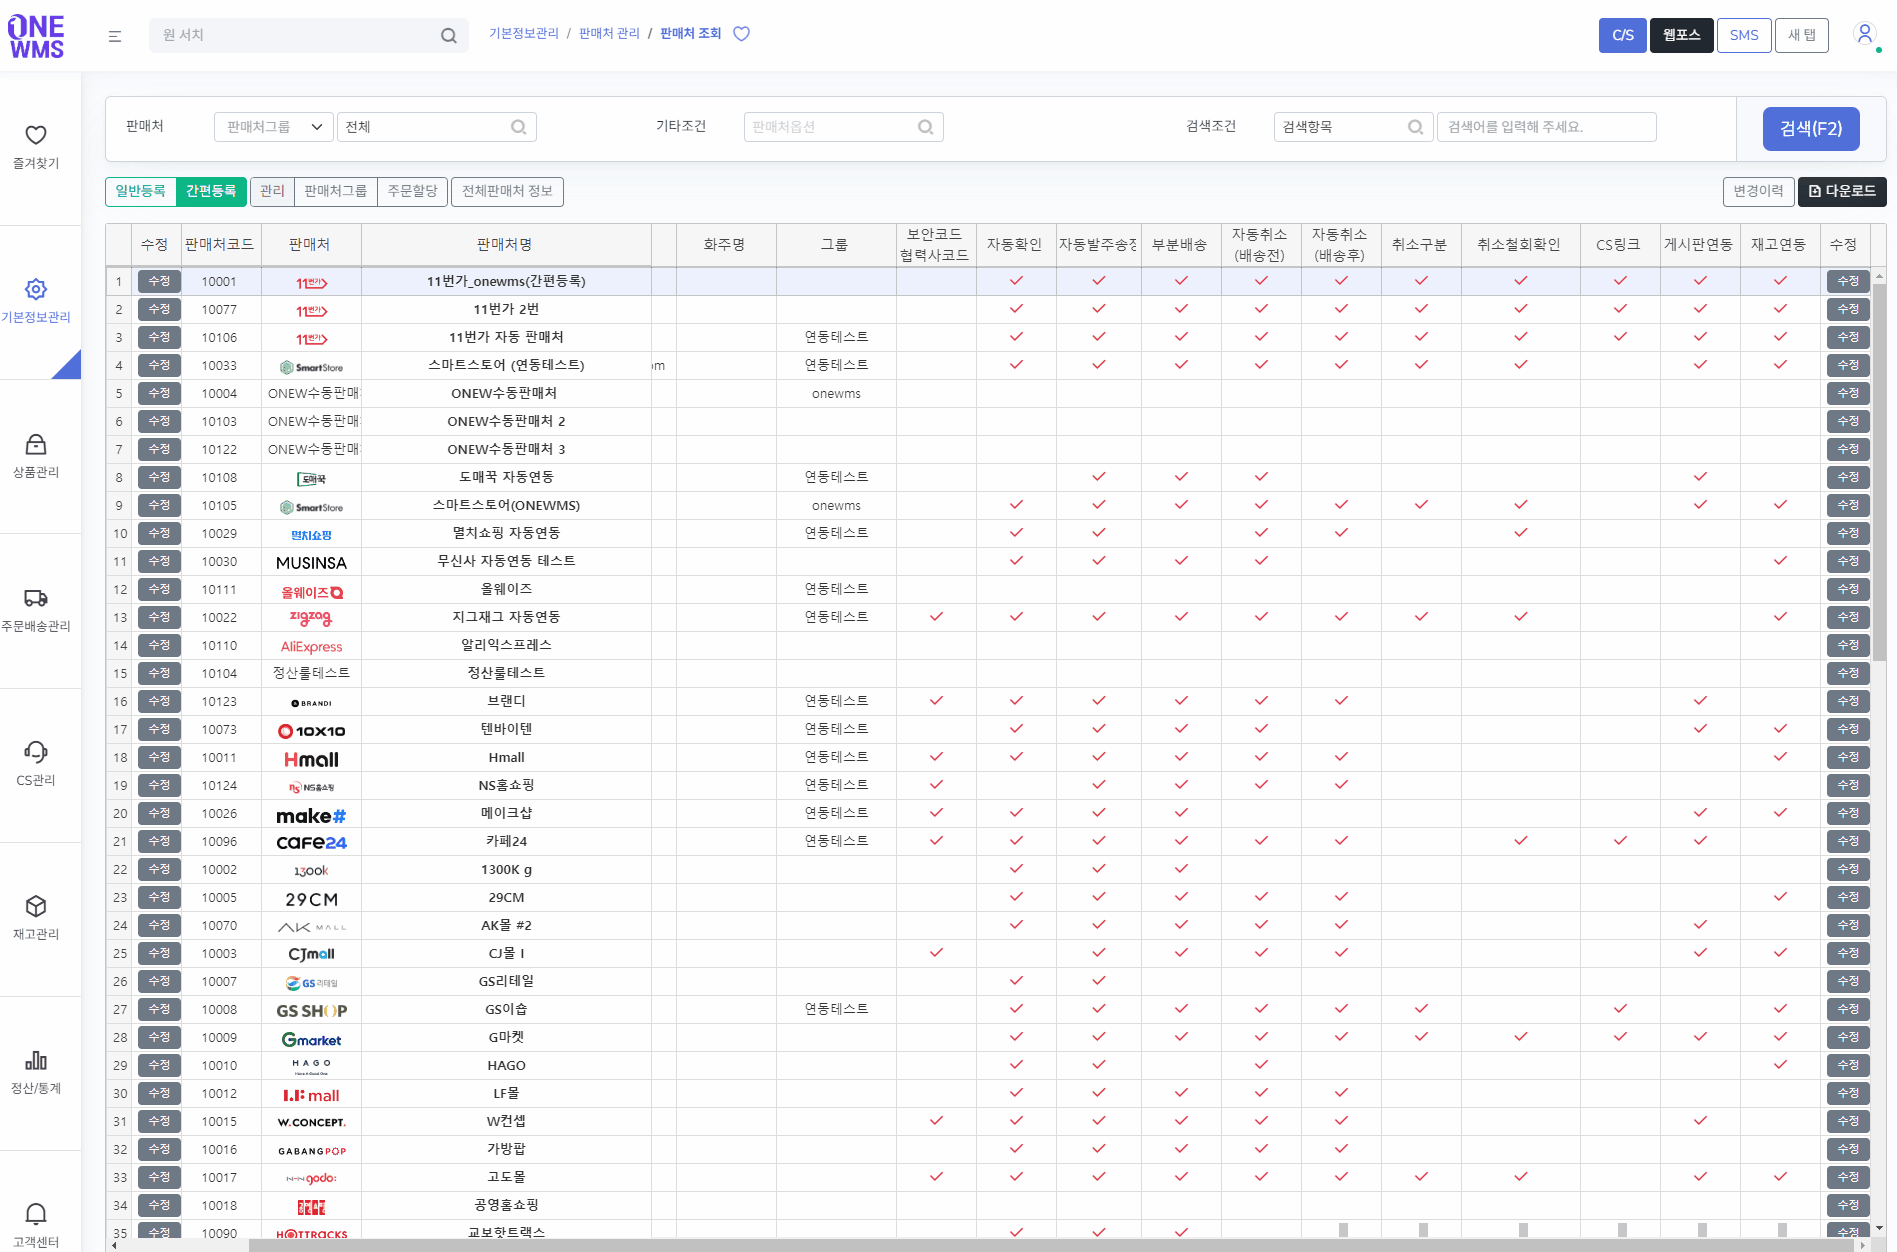The height and width of the screenshot is (1252, 1897).
Task: Click the user profile icon
Action: pos(1864,34)
